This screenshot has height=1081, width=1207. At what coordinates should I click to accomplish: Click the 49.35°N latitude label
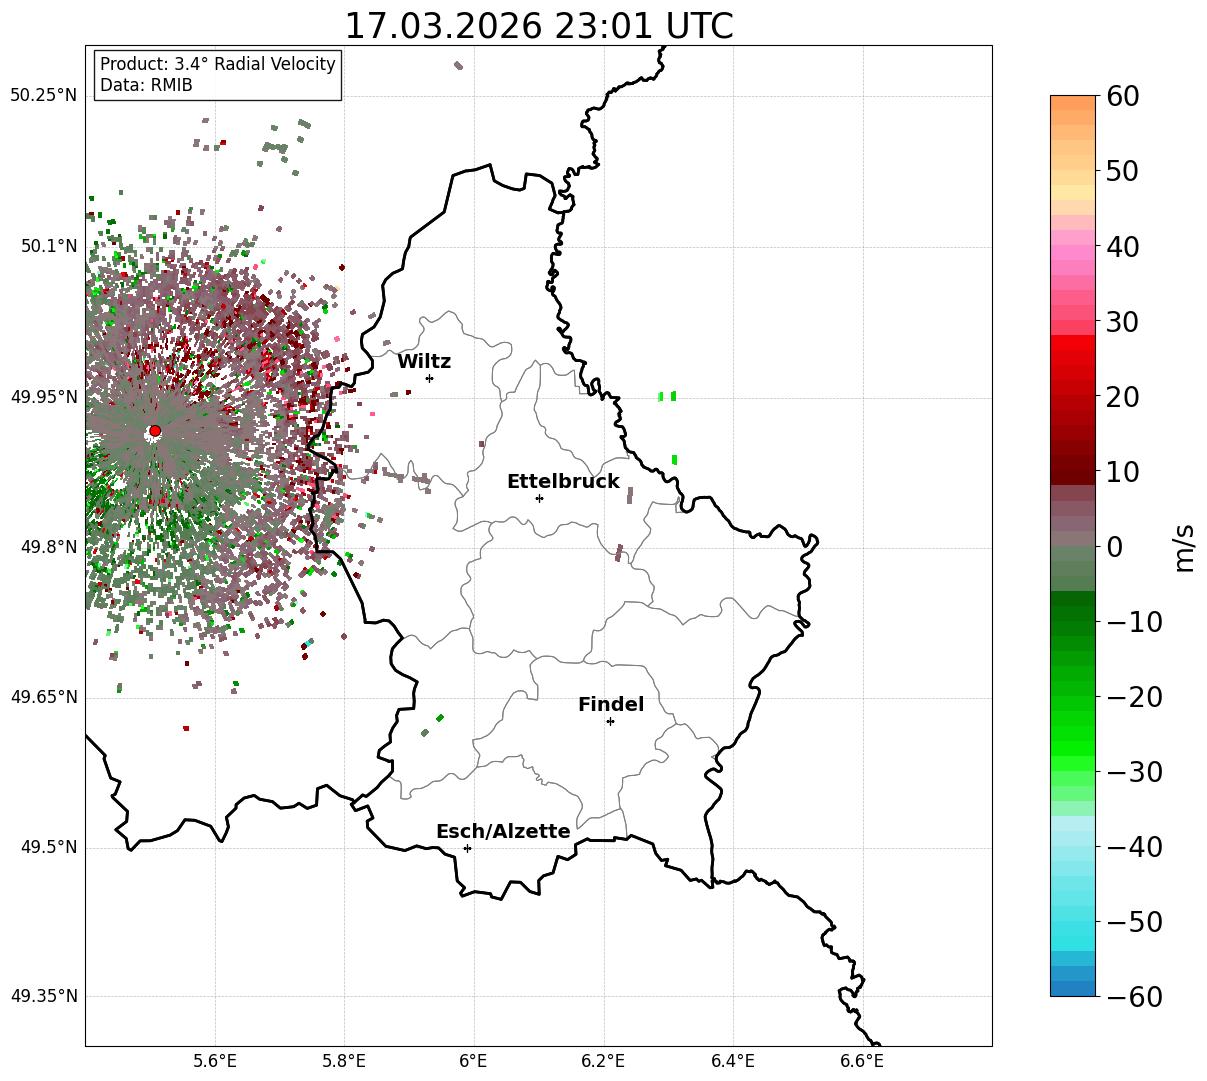(x=43, y=996)
